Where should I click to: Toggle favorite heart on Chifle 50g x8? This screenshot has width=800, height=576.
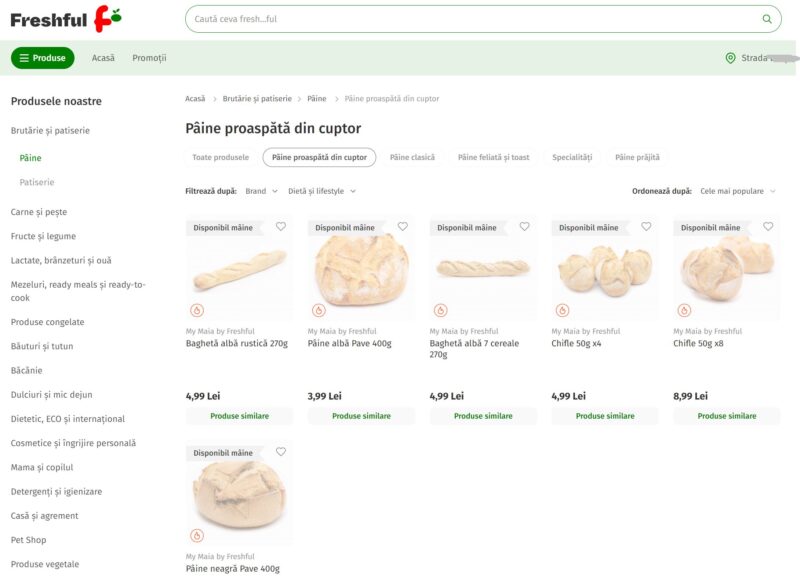[x=768, y=227]
